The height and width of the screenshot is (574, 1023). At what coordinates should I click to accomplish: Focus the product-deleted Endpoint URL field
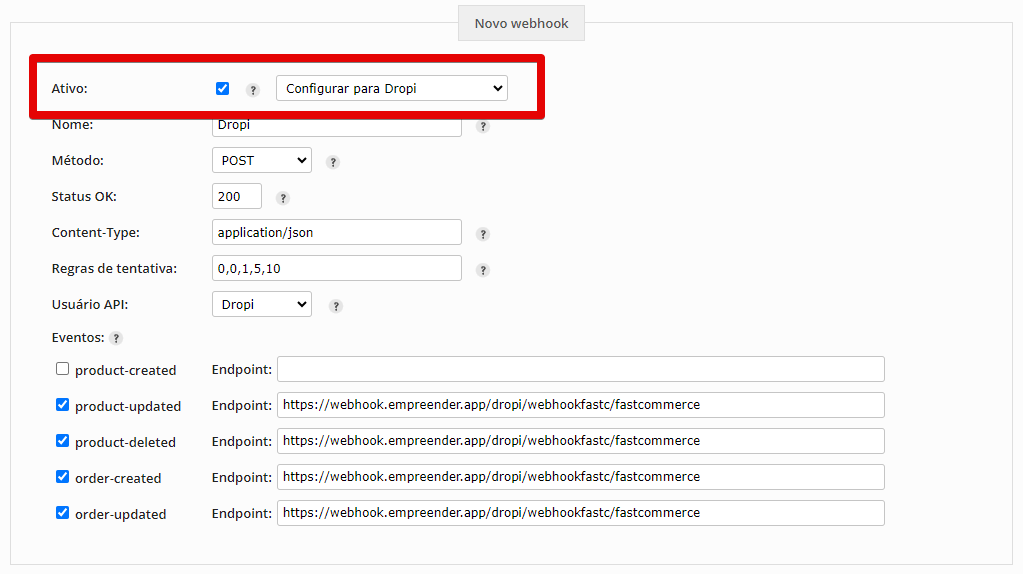point(581,441)
